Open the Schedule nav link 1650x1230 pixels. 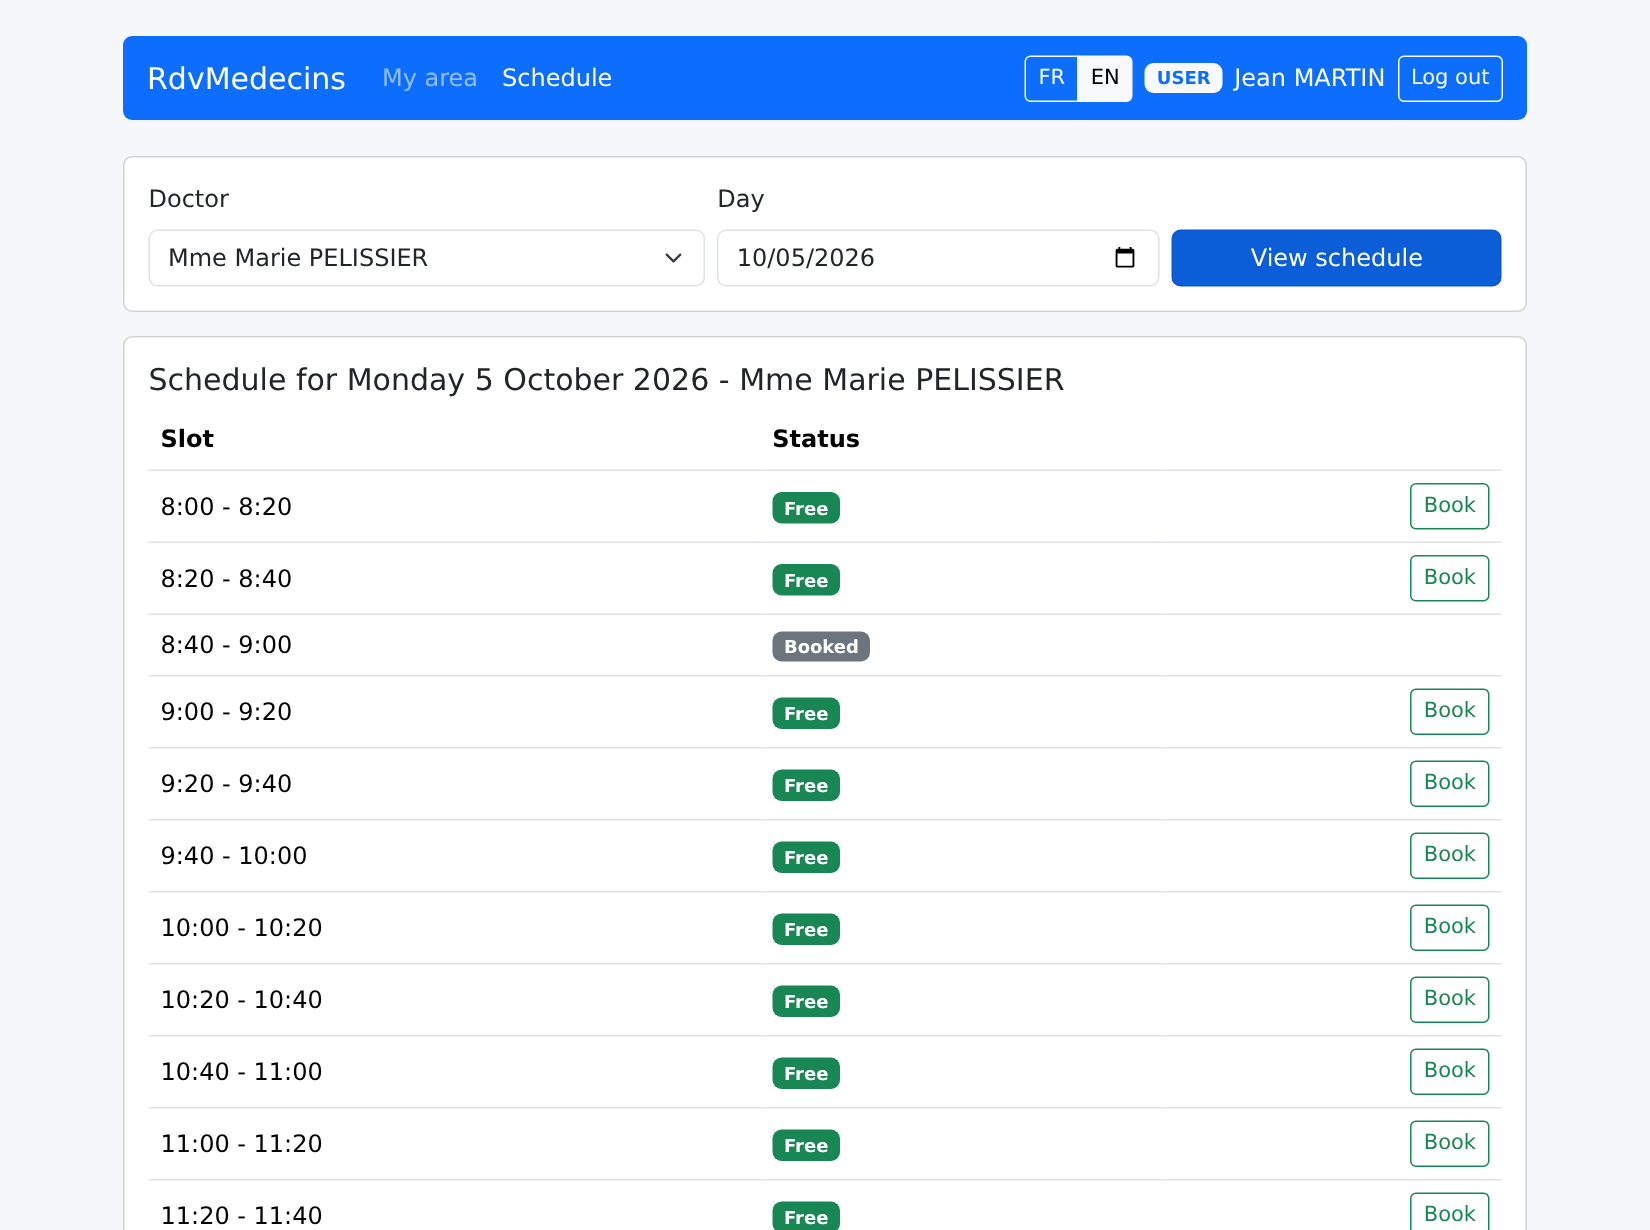pyautogui.click(x=557, y=78)
